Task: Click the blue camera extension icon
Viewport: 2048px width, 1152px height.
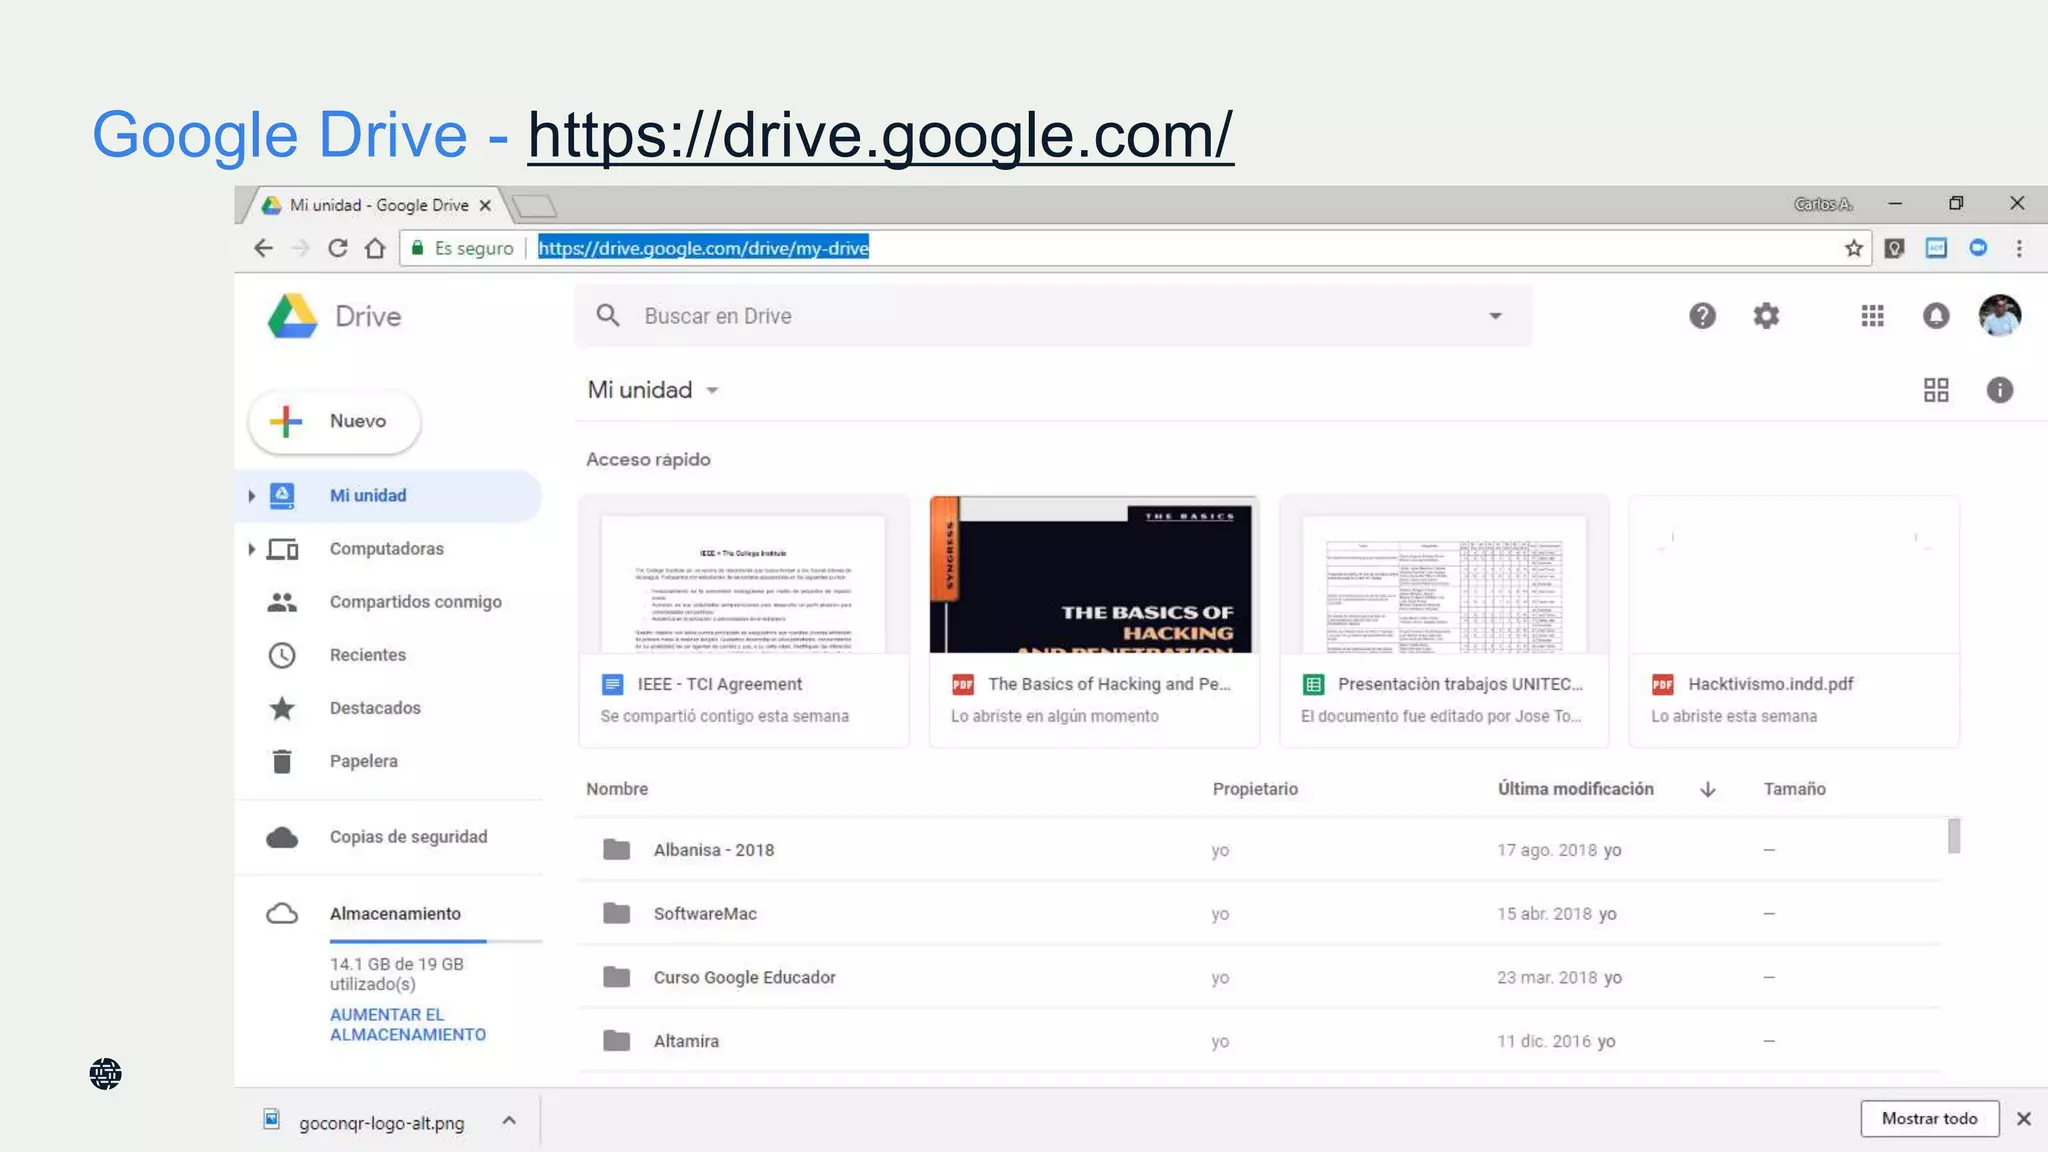Action: [x=1978, y=248]
